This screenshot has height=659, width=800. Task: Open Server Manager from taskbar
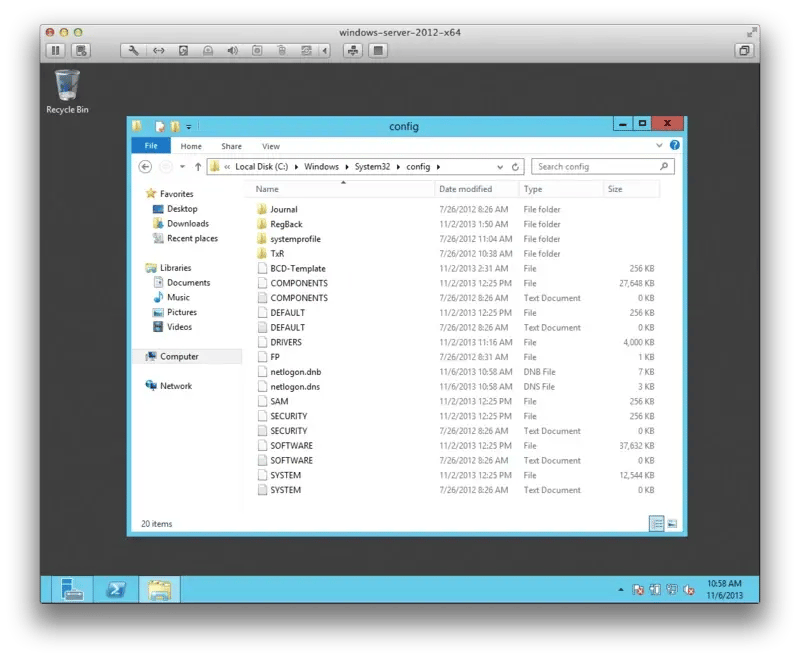click(x=73, y=589)
